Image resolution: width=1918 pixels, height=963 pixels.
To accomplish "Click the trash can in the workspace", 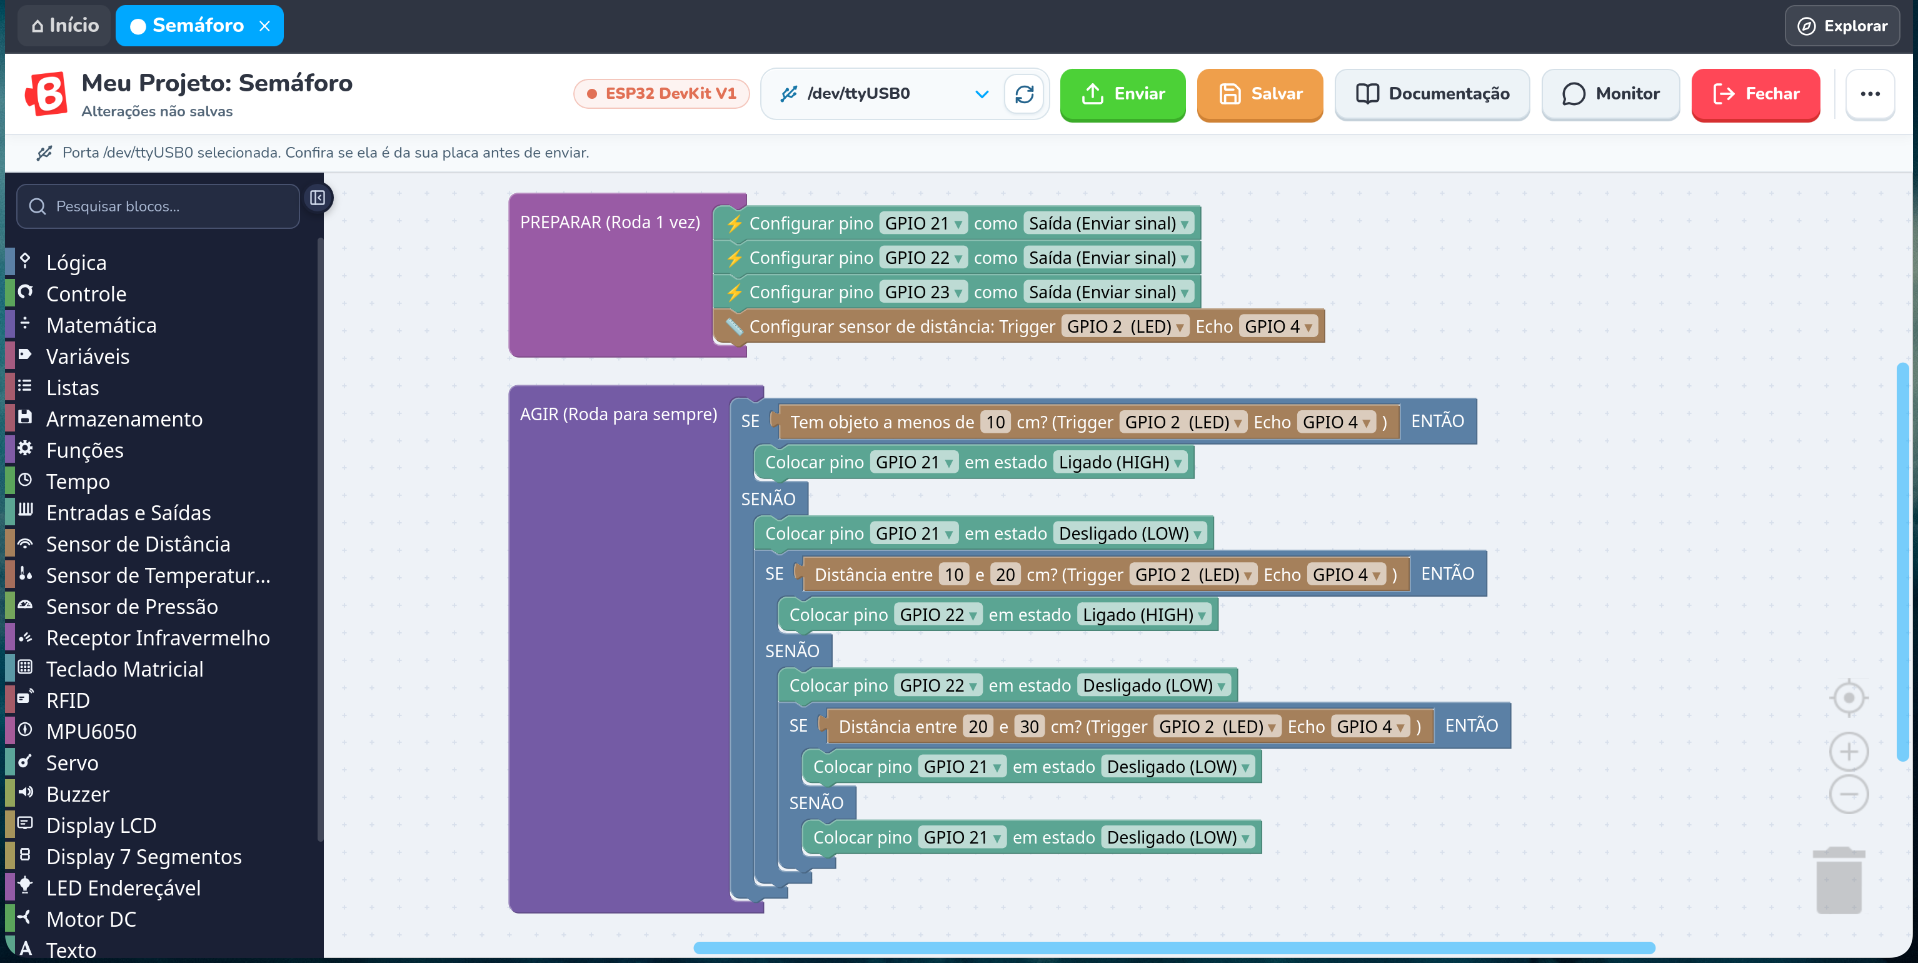I will click(1839, 880).
